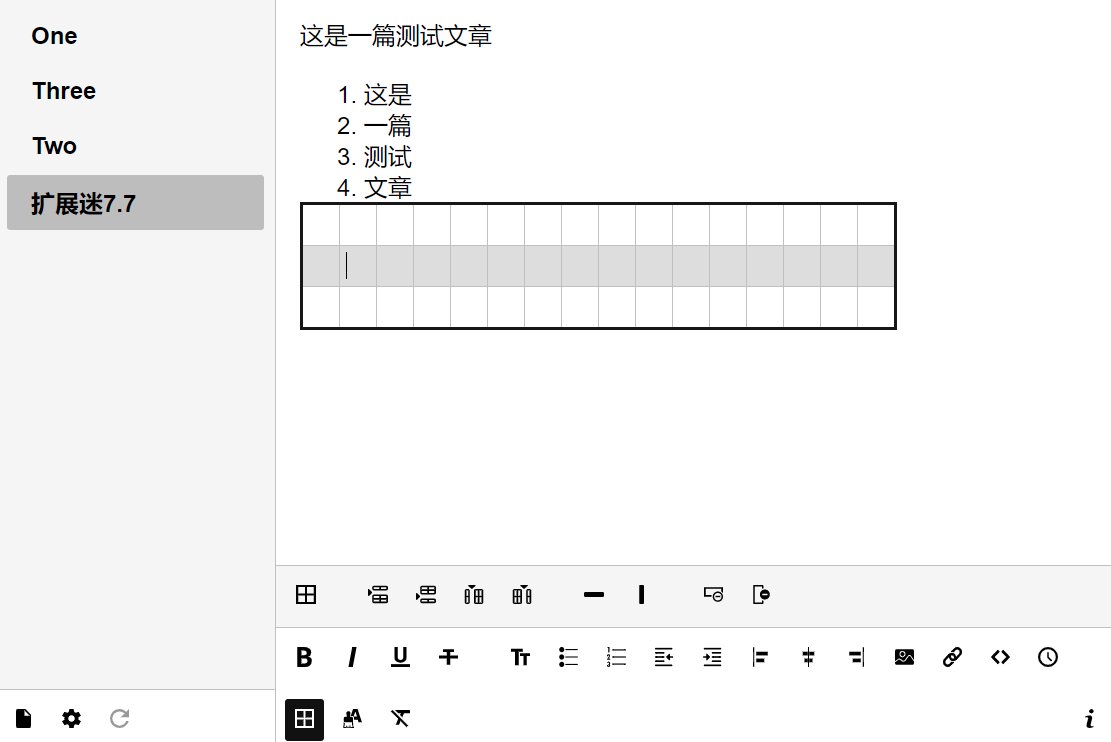Image resolution: width=1111 pixels, height=742 pixels.
Task: Insert a hyperlink
Action: point(952,658)
